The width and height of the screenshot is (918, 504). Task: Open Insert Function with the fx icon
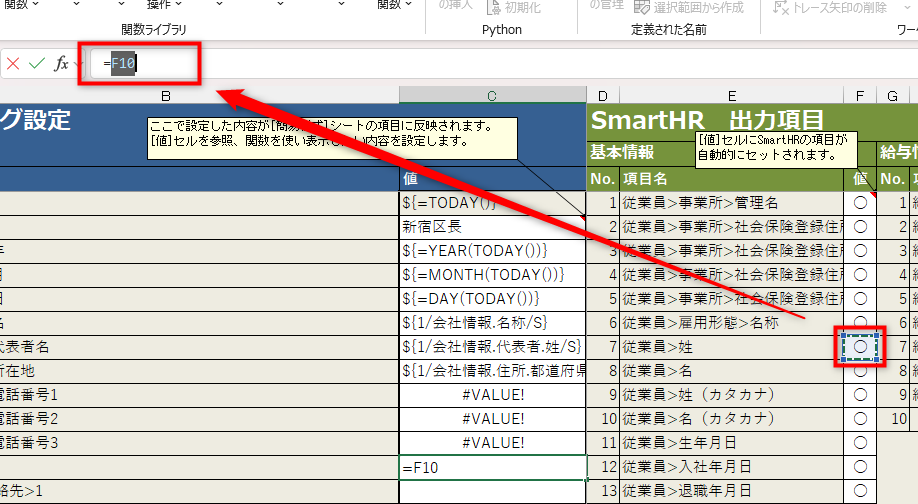[60, 64]
